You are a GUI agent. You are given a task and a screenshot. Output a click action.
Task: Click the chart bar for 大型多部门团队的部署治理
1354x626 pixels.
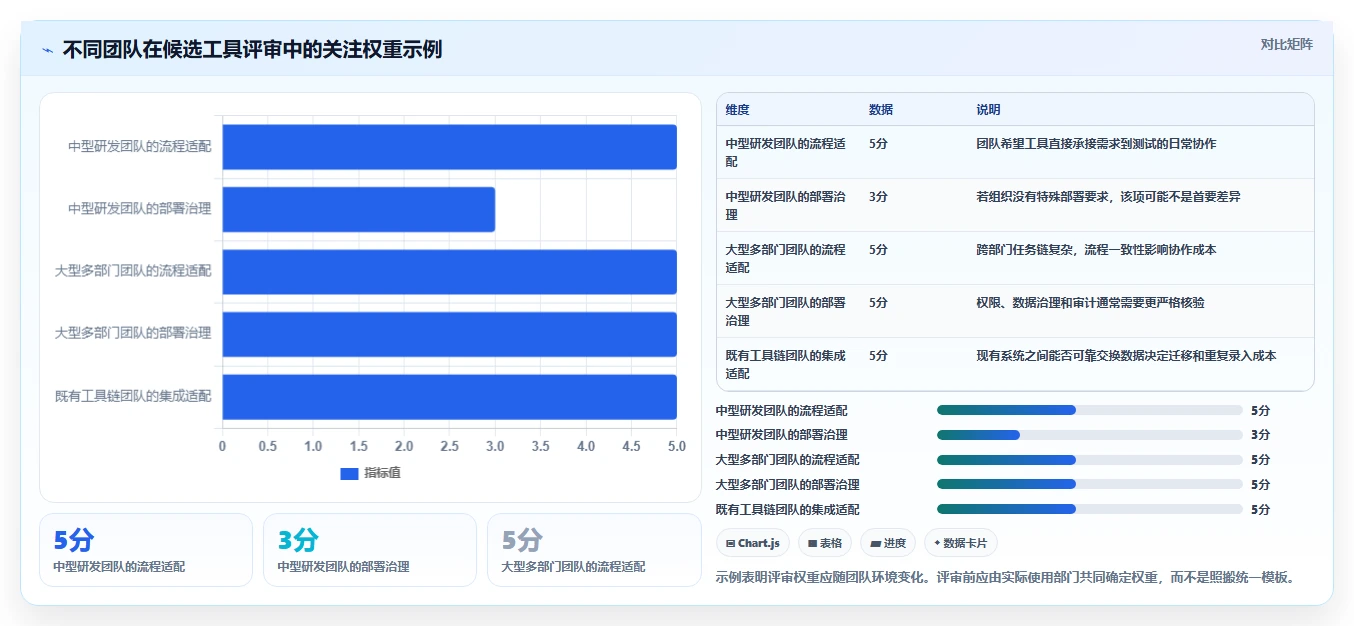[x=449, y=334]
